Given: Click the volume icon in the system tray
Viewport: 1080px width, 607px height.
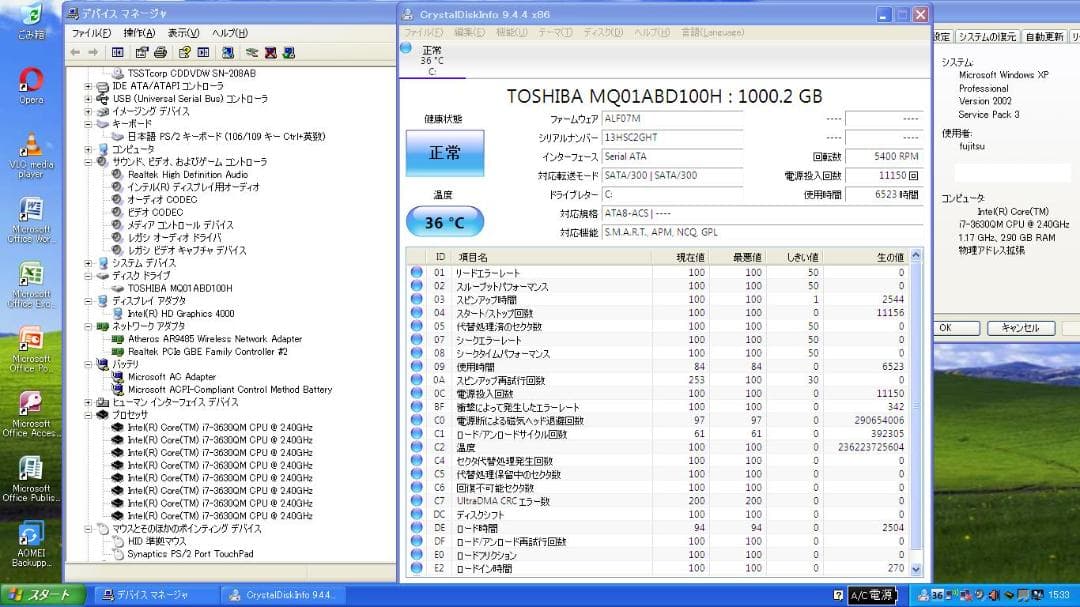Looking at the screenshot, I should [994, 594].
